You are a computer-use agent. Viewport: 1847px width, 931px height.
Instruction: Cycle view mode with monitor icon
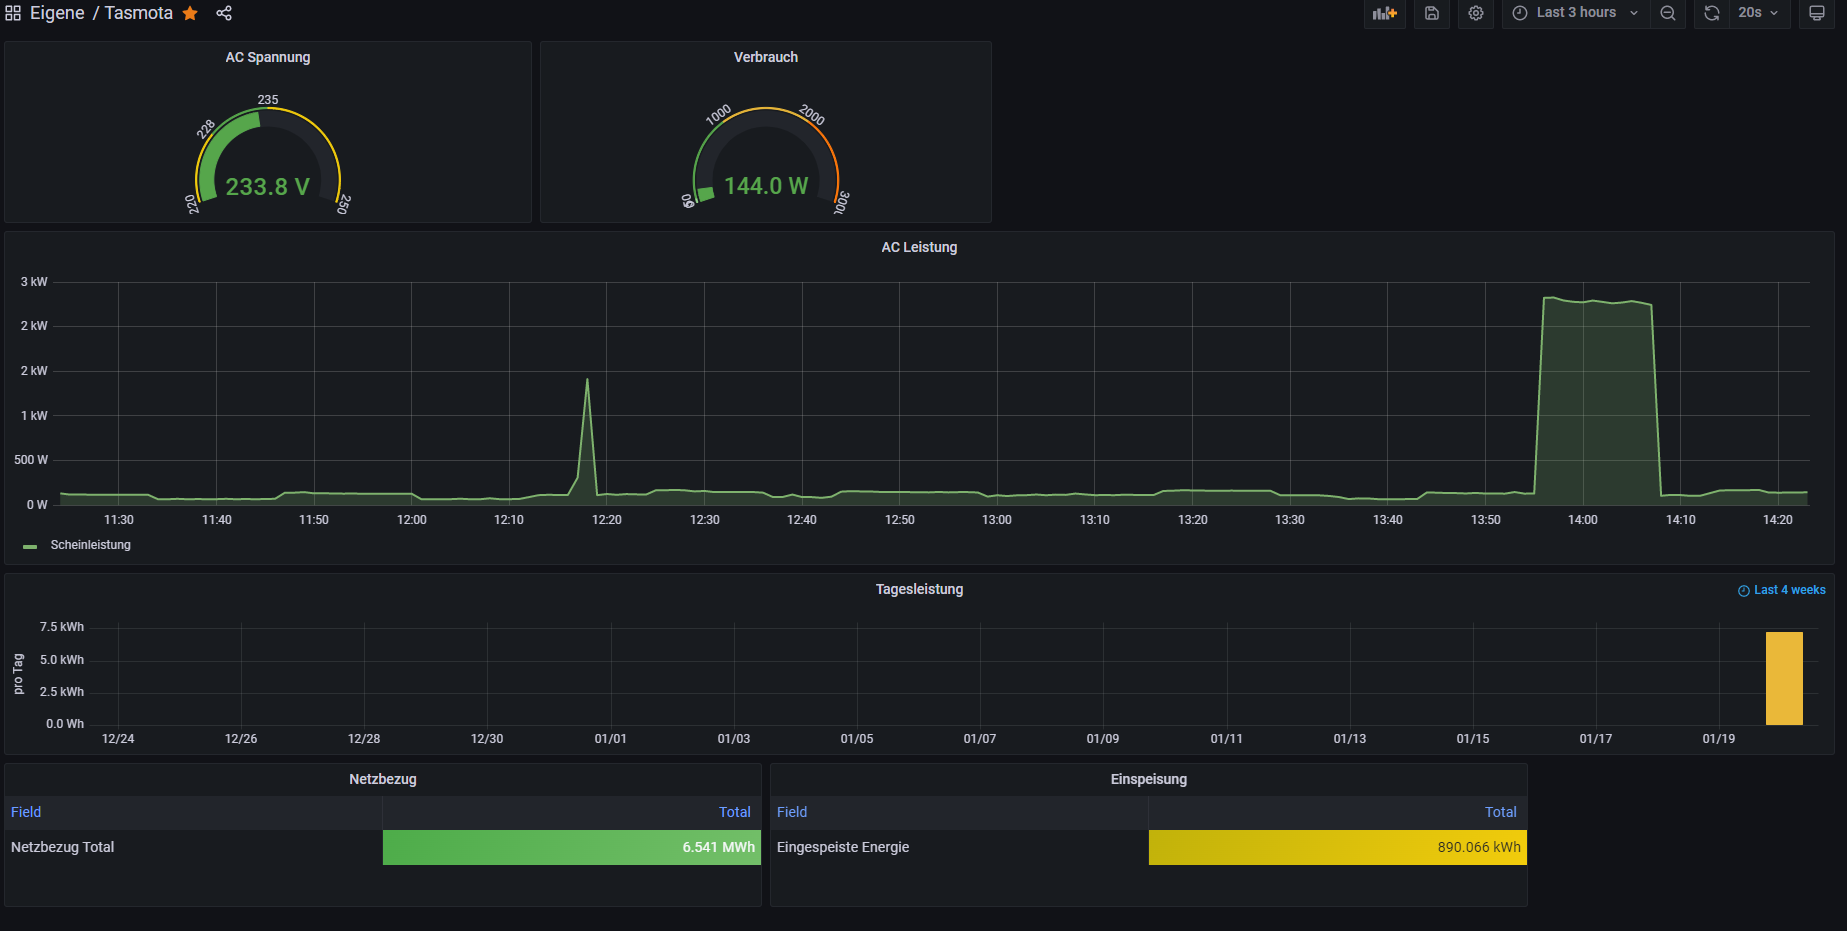[1817, 13]
